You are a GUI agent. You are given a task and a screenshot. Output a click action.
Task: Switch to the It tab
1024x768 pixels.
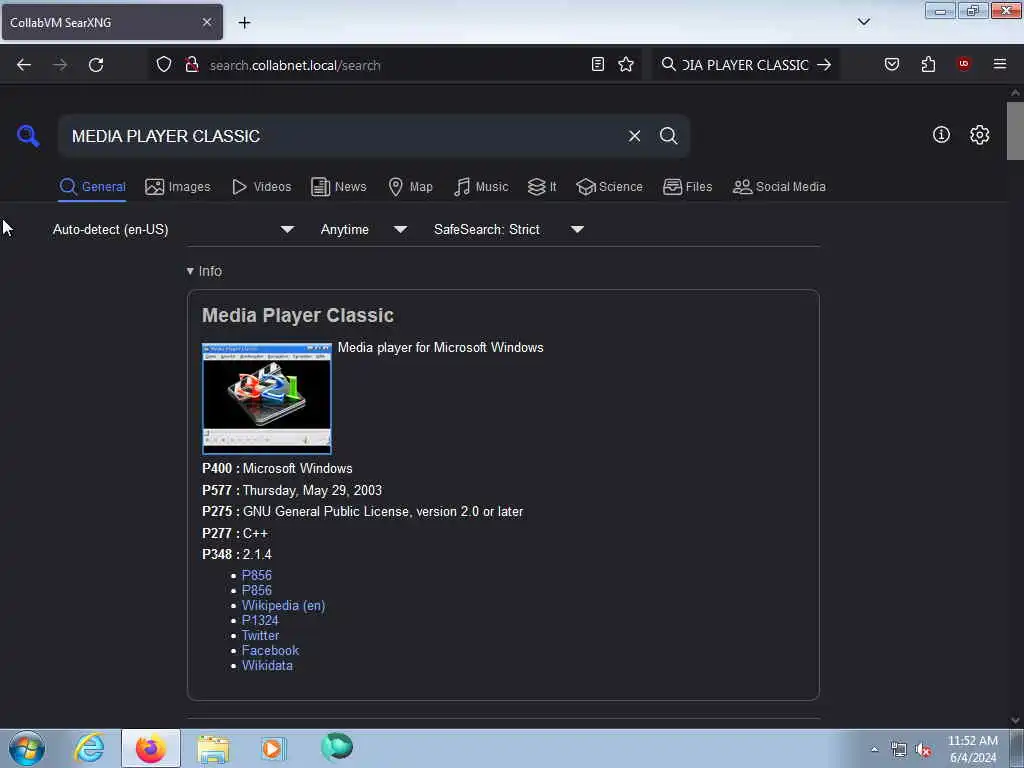[541, 187]
